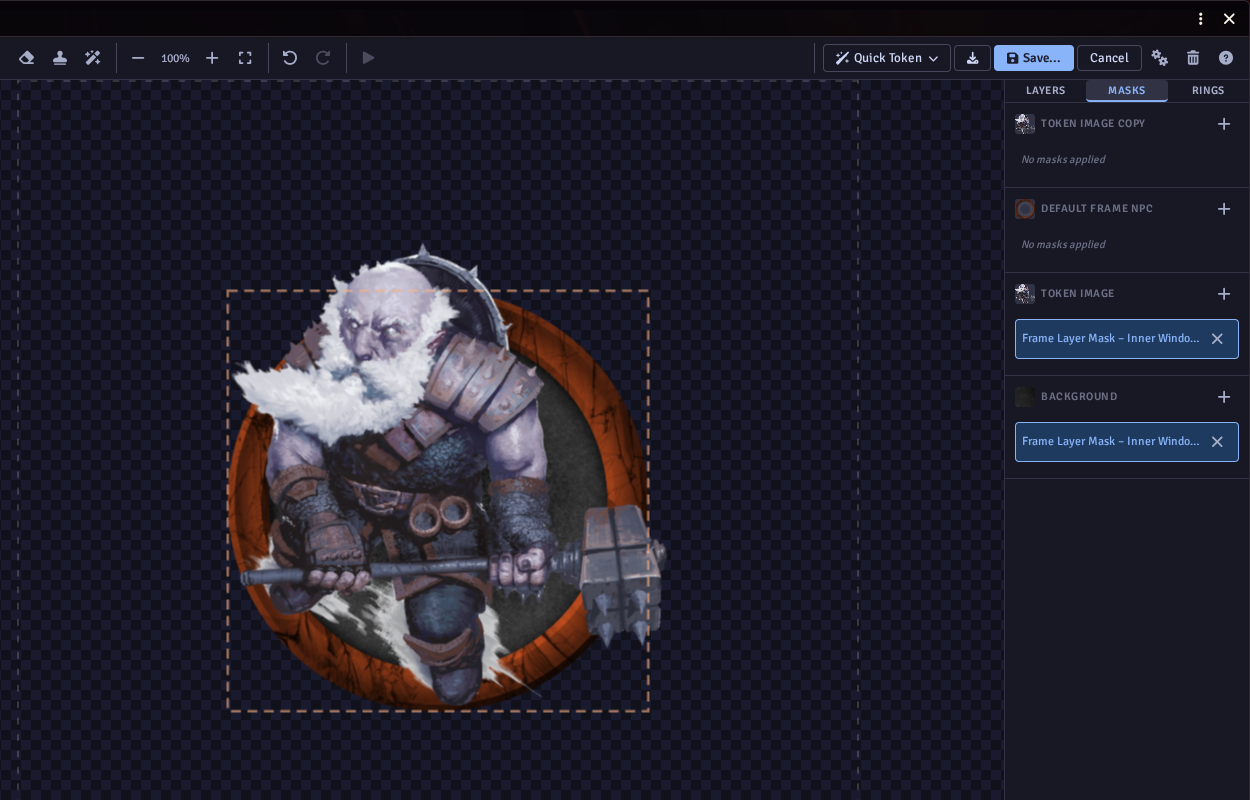1250x800 pixels.
Task: Add a mask to Default Frame NPC
Action: point(1224,209)
